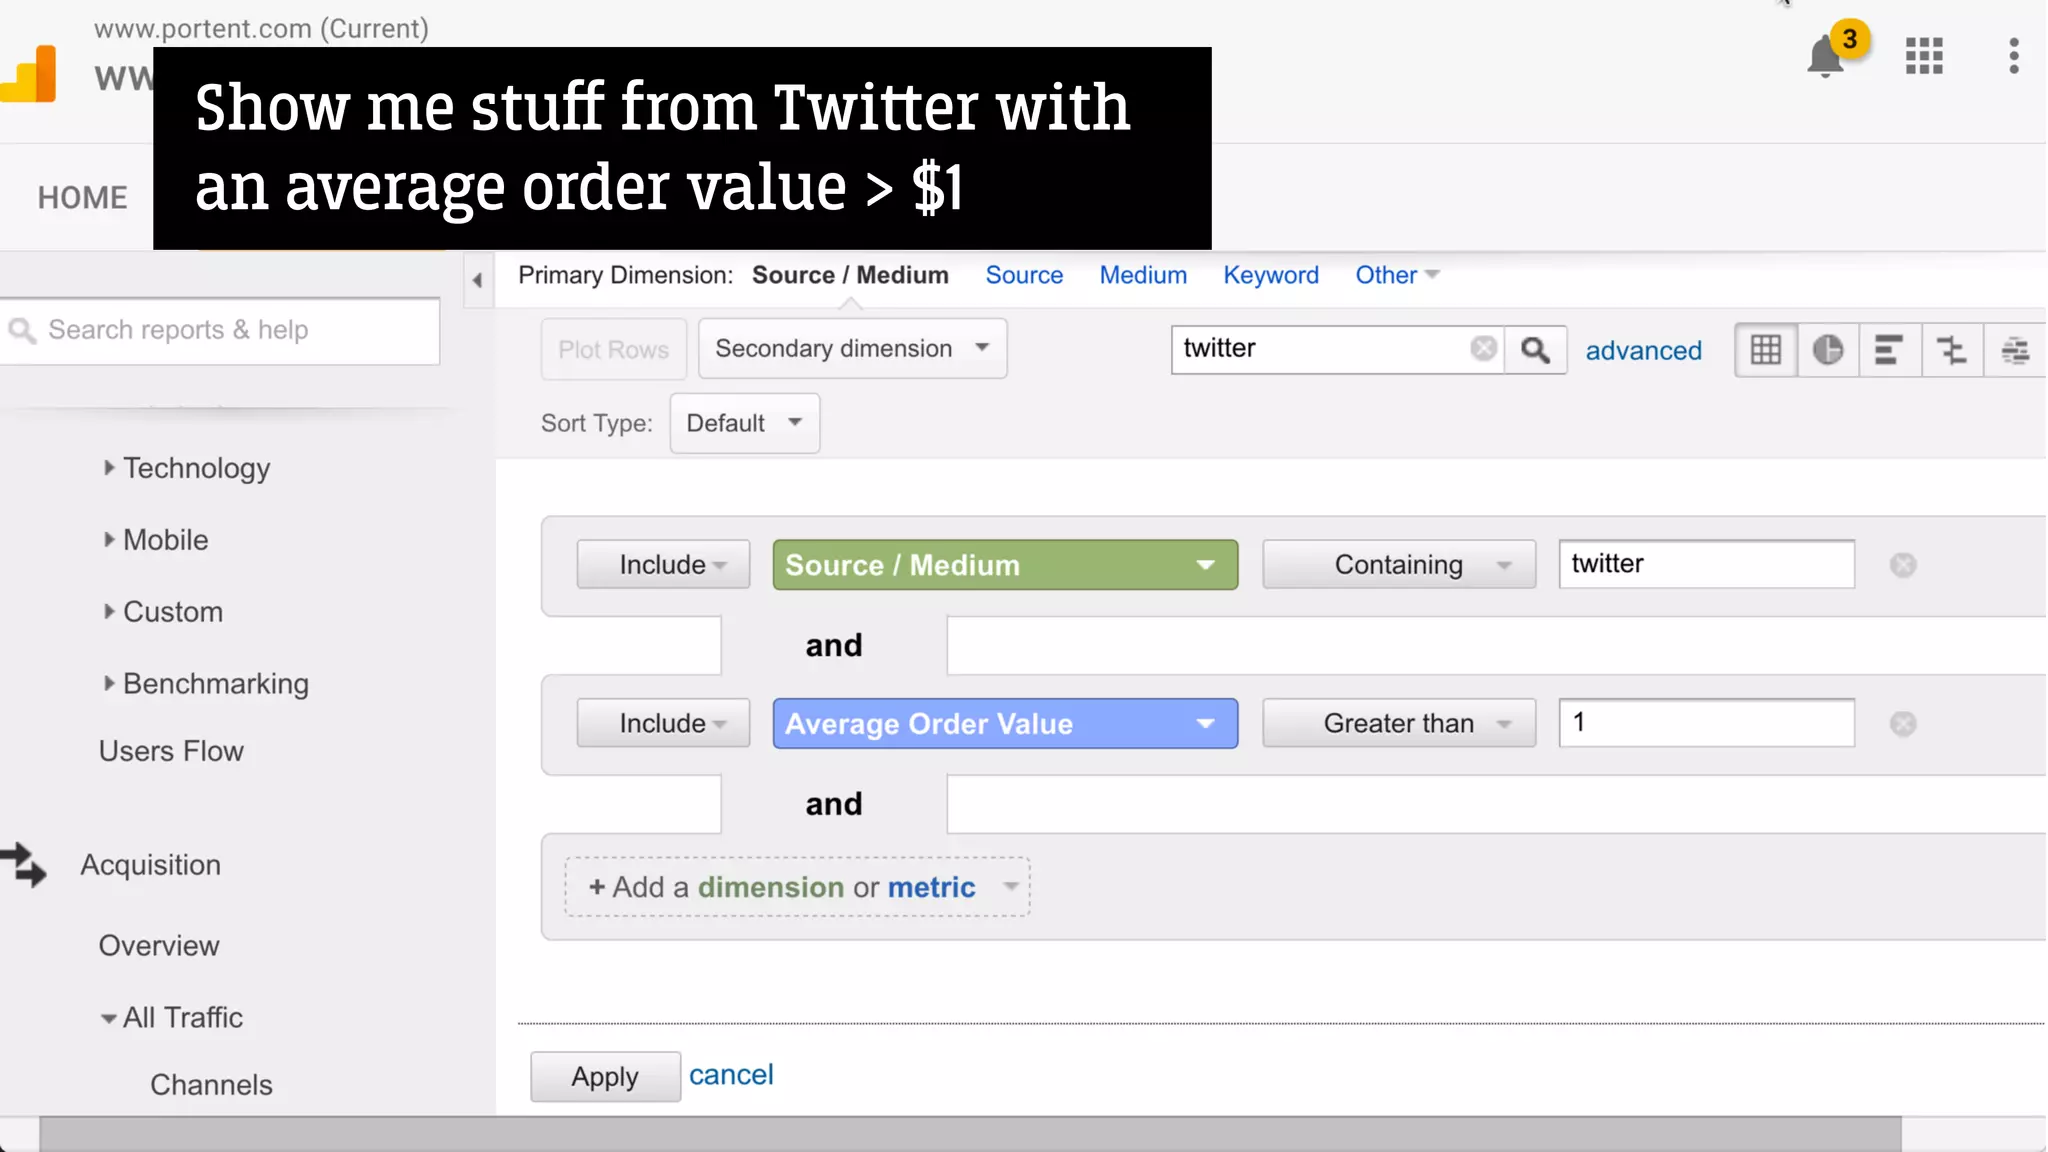Open Other primary dimension menu
Viewport: 2048px width, 1152px height.
[x=1396, y=275]
